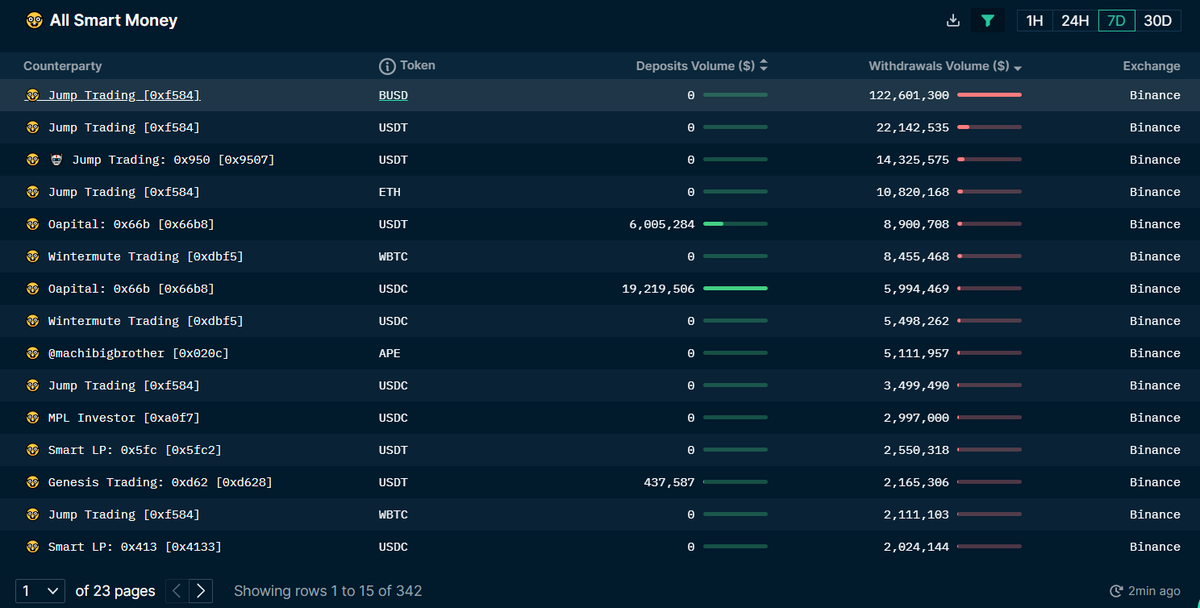Click the 2min ago timestamp
The width and height of the screenshot is (1200, 608).
coord(1154,591)
